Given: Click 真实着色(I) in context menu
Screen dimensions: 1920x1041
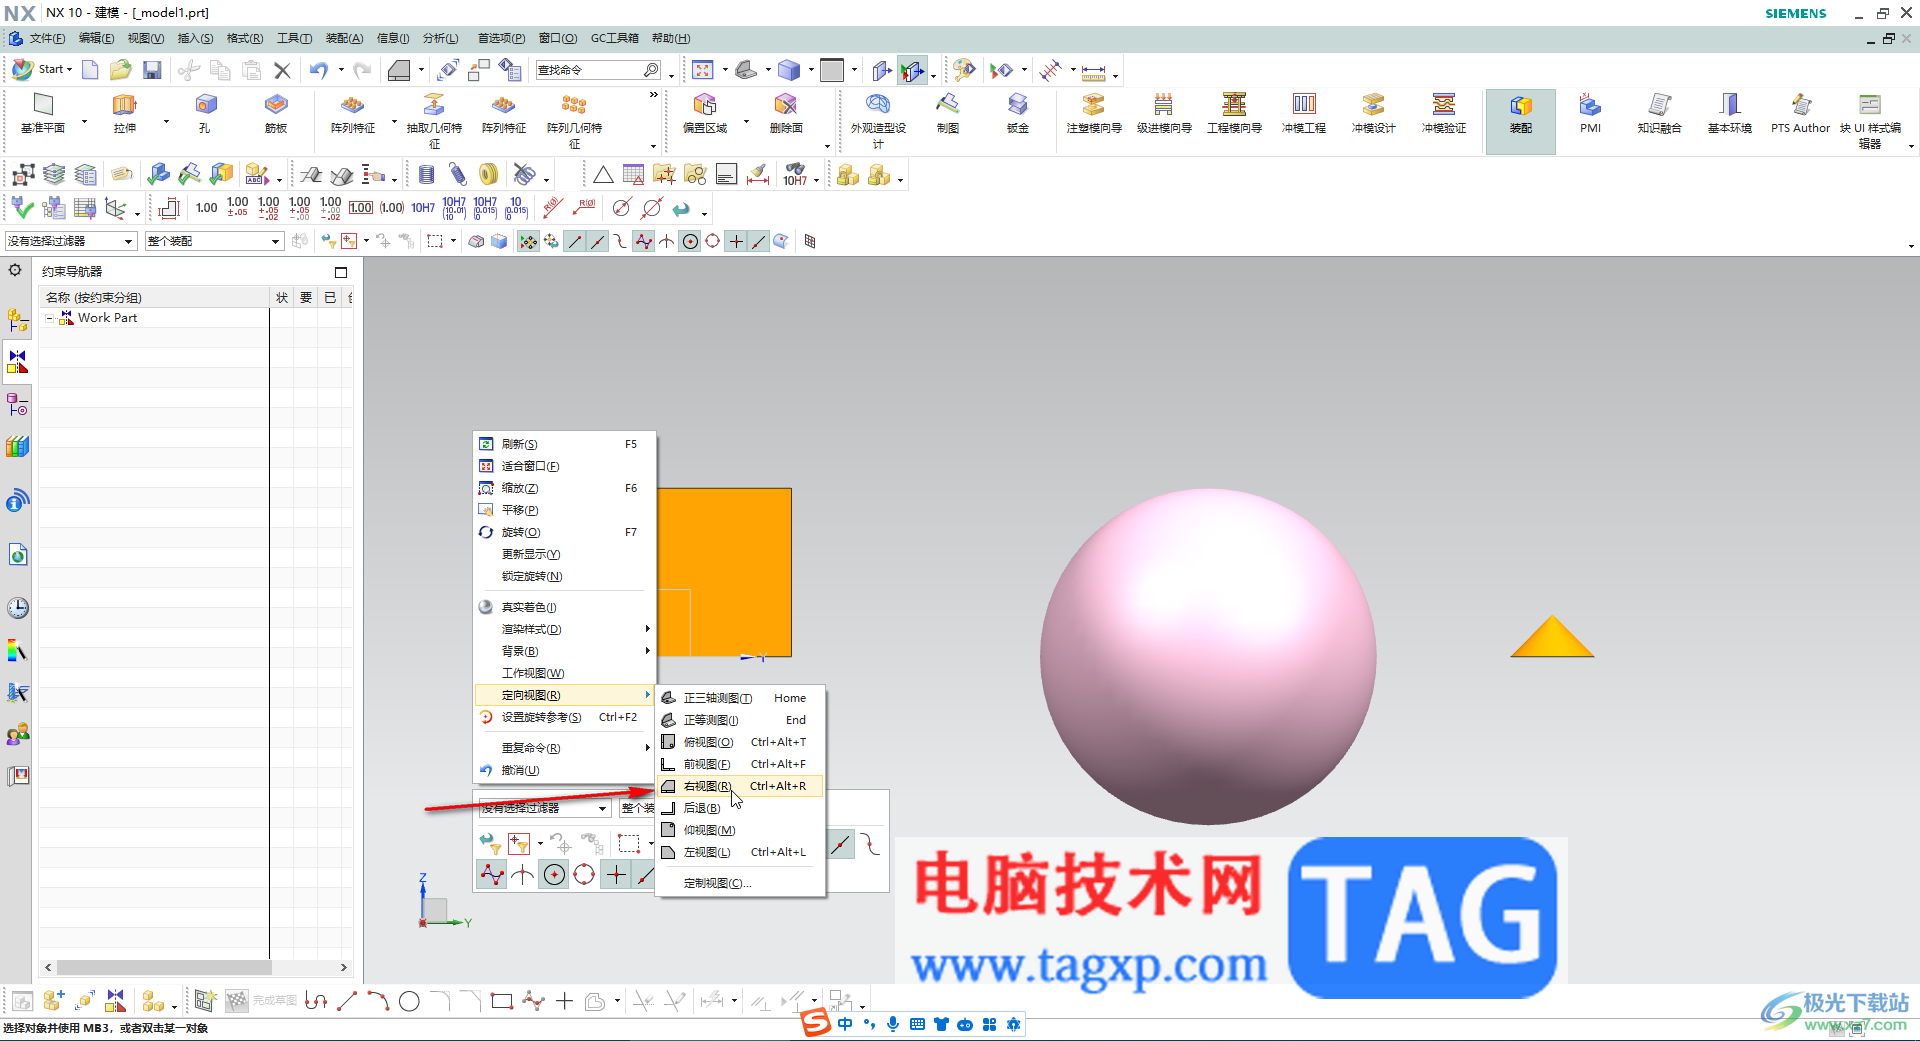Looking at the screenshot, I should [564, 607].
